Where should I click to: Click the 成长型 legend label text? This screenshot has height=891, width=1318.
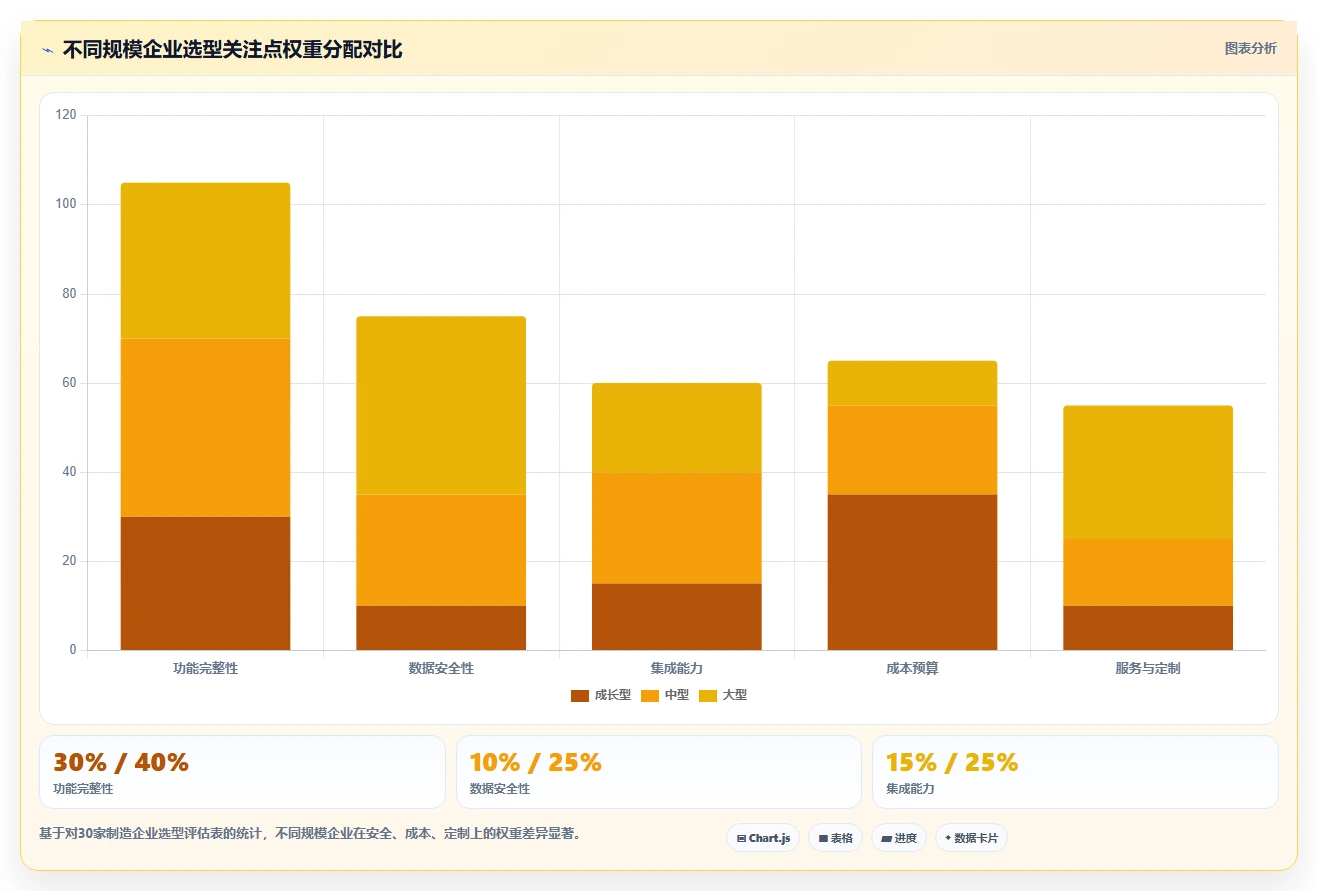613,695
